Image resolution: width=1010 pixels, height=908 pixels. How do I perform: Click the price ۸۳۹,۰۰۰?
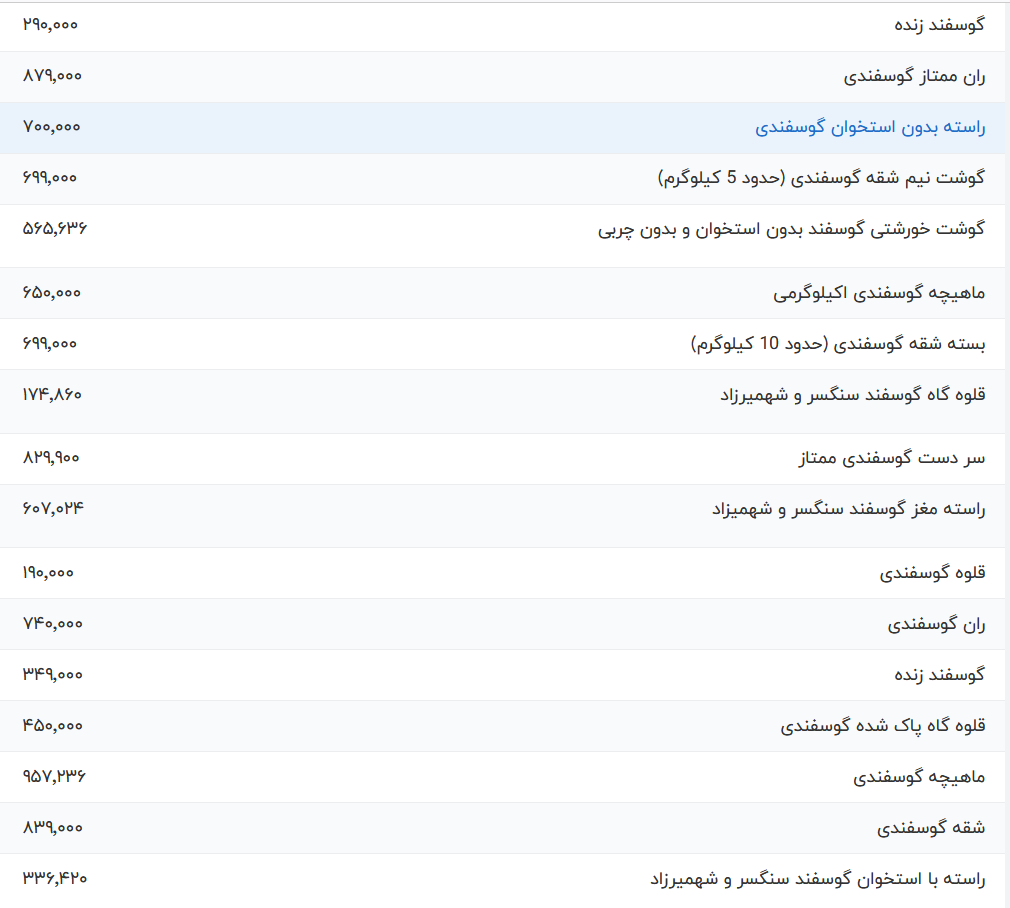click(53, 827)
